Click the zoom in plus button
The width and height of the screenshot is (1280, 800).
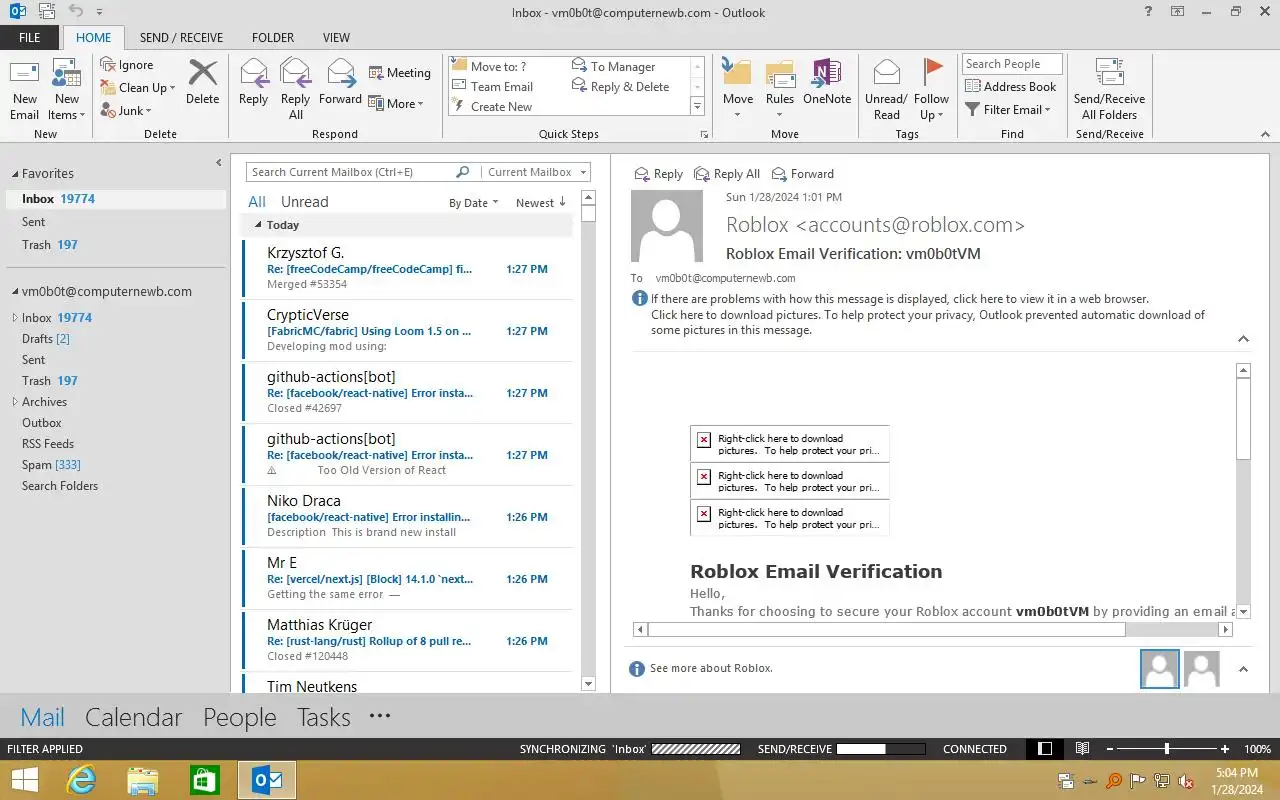coord(1225,749)
